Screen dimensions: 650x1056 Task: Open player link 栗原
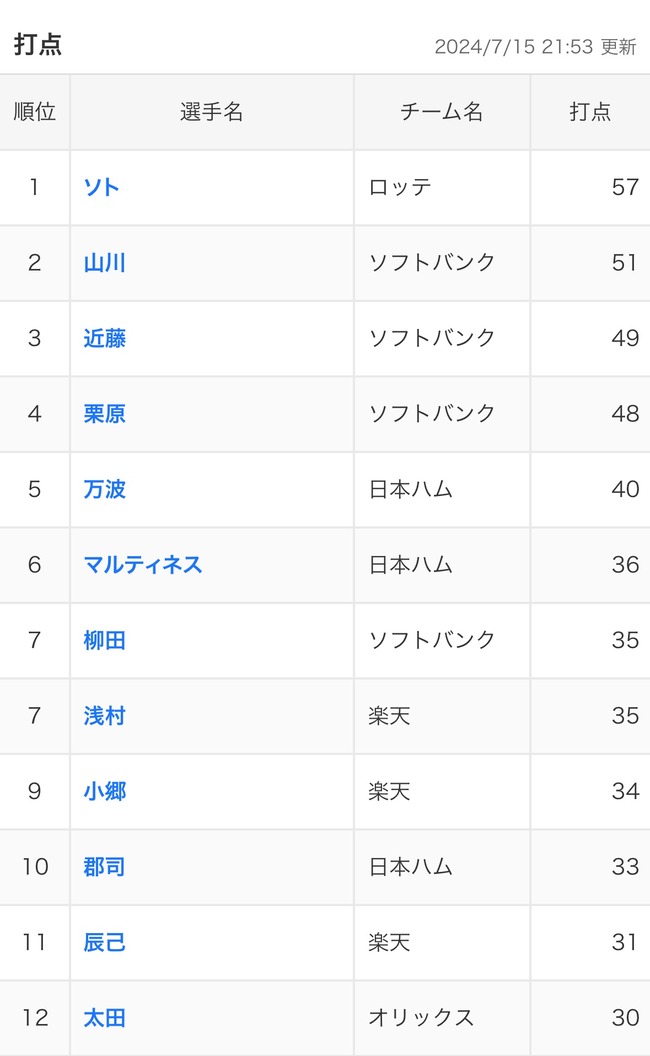click(x=104, y=414)
